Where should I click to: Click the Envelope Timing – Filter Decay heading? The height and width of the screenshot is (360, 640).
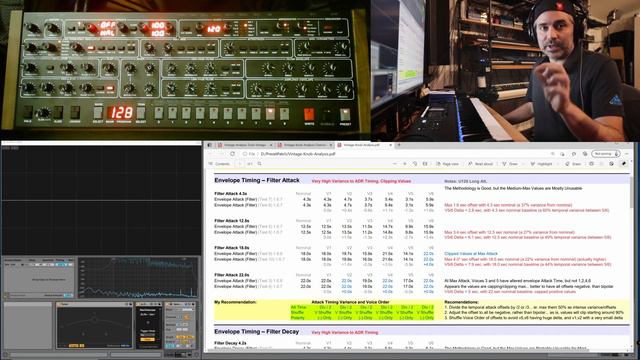[256, 331]
